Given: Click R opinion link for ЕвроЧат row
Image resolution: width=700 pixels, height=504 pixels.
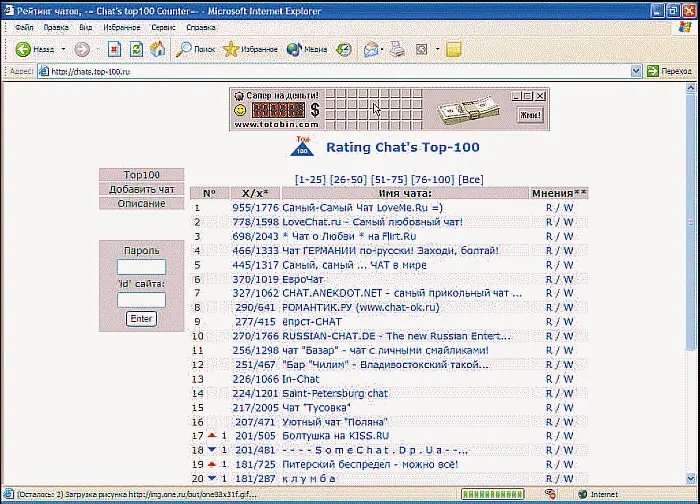Looking at the screenshot, I should click(x=549, y=279).
